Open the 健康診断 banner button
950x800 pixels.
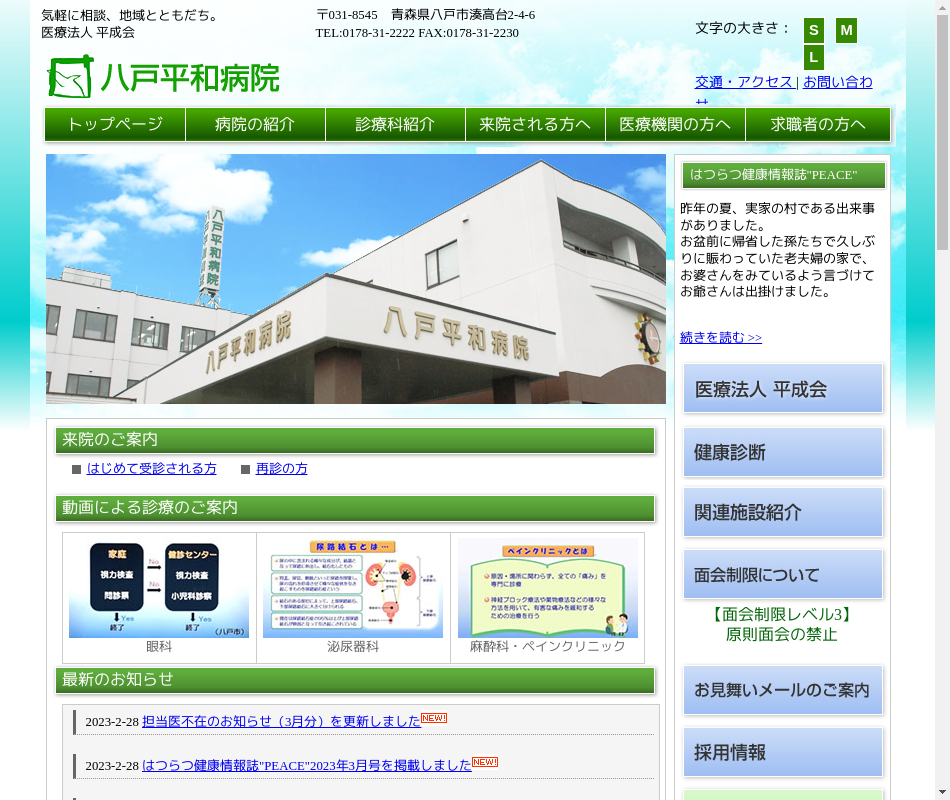(x=783, y=452)
